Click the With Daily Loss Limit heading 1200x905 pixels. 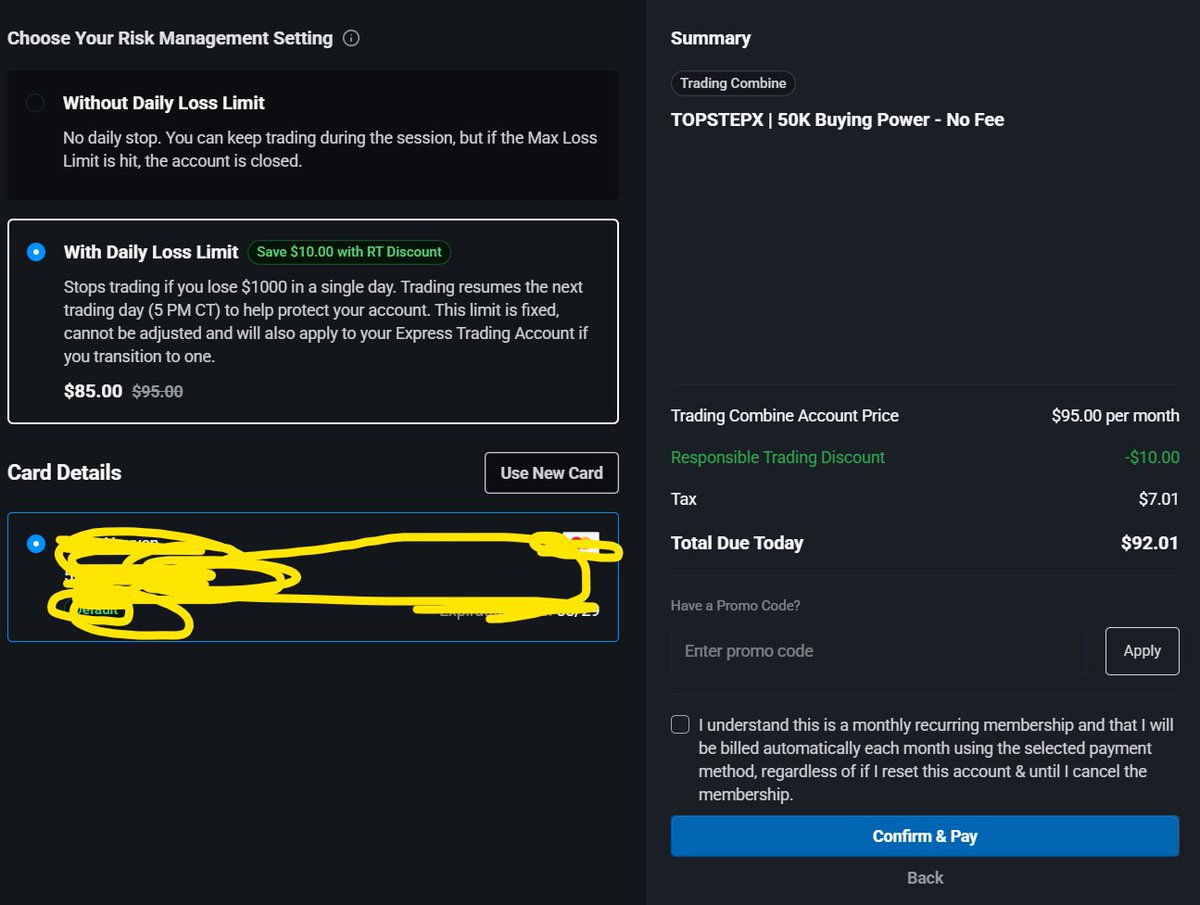(x=151, y=252)
